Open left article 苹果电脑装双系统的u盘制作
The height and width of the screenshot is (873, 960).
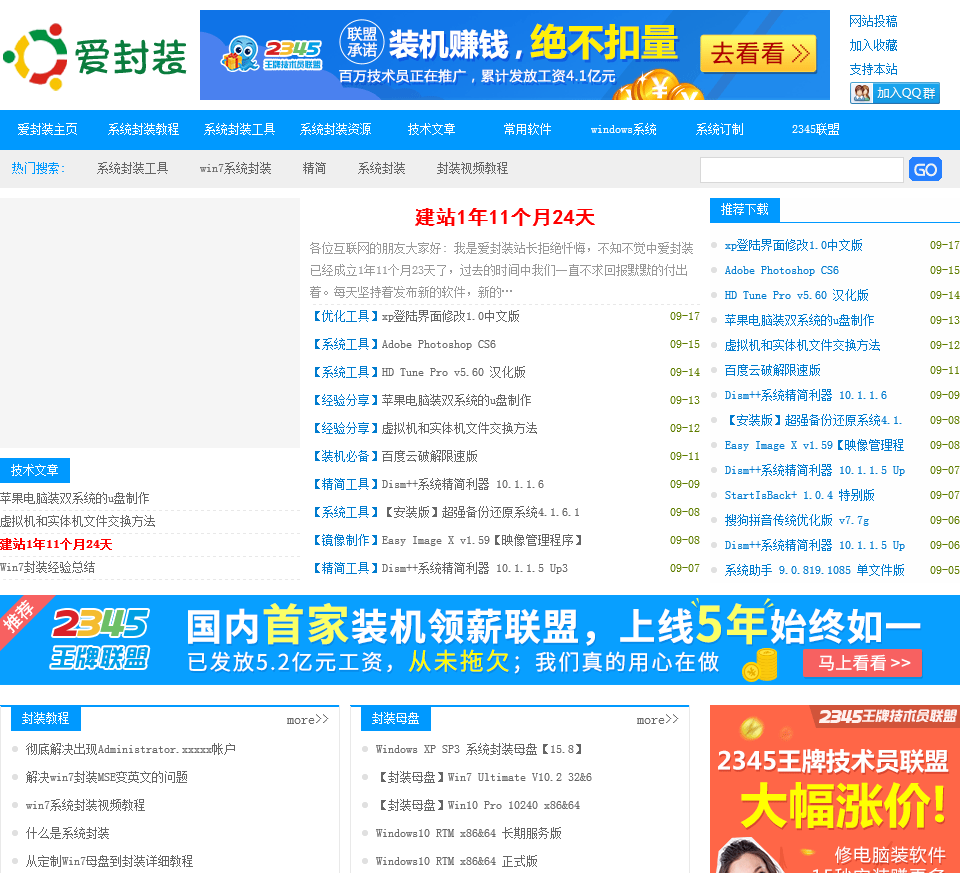pos(75,498)
